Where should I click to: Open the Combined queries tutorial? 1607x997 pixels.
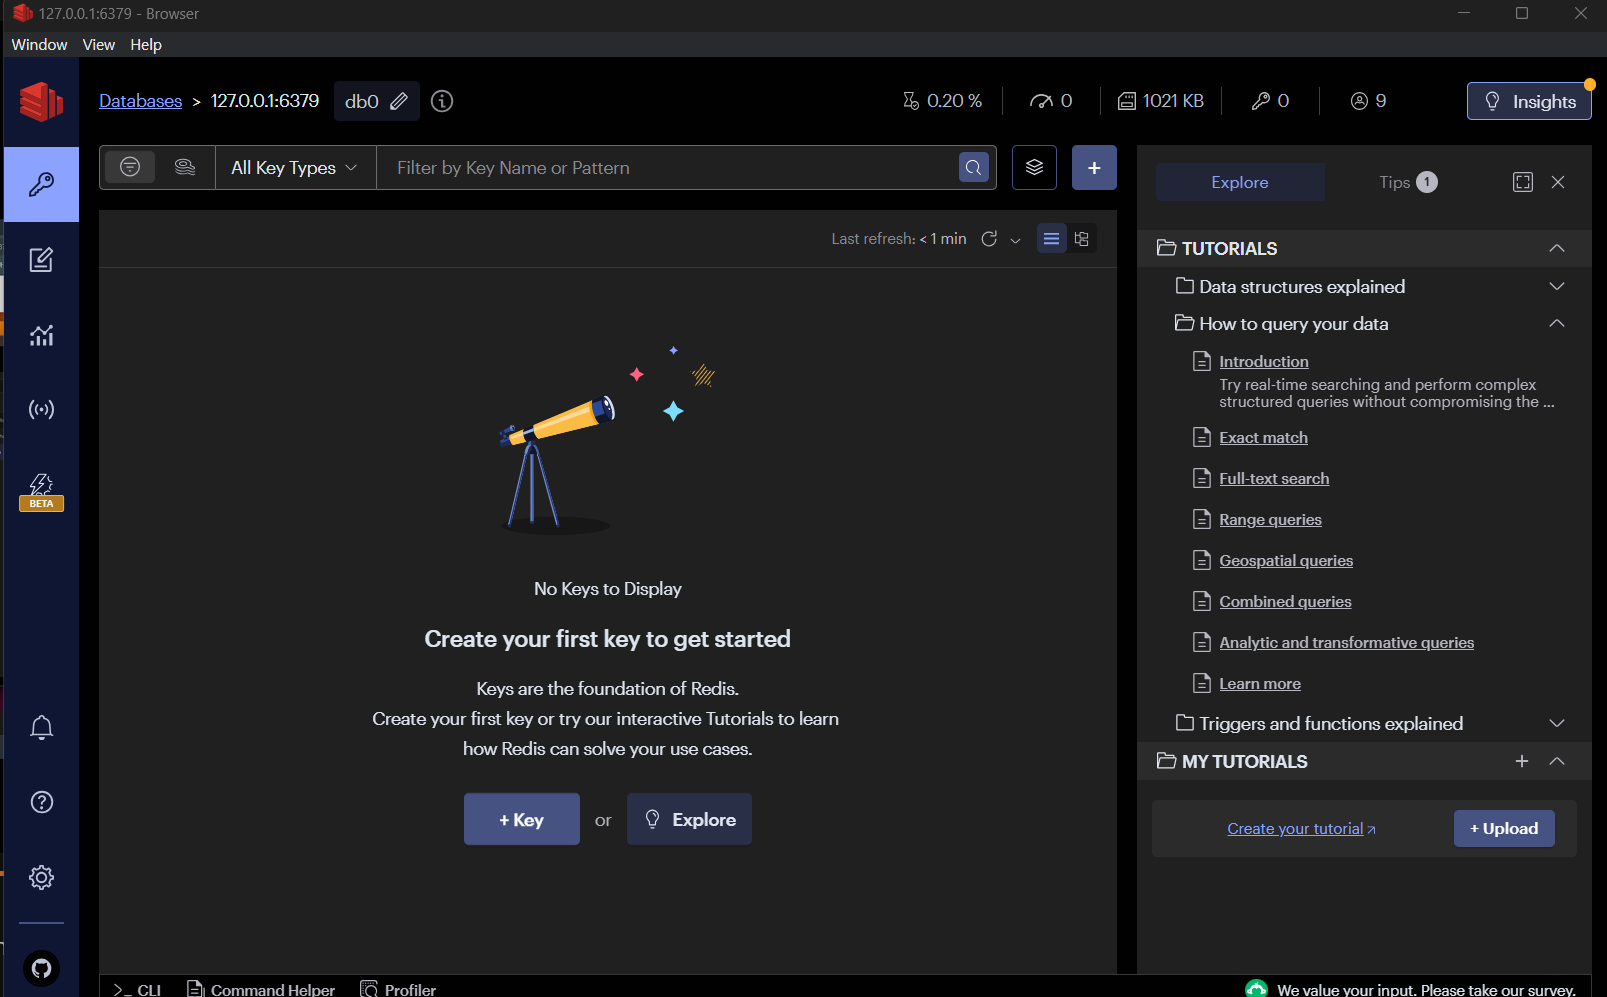(x=1285, y=601)
